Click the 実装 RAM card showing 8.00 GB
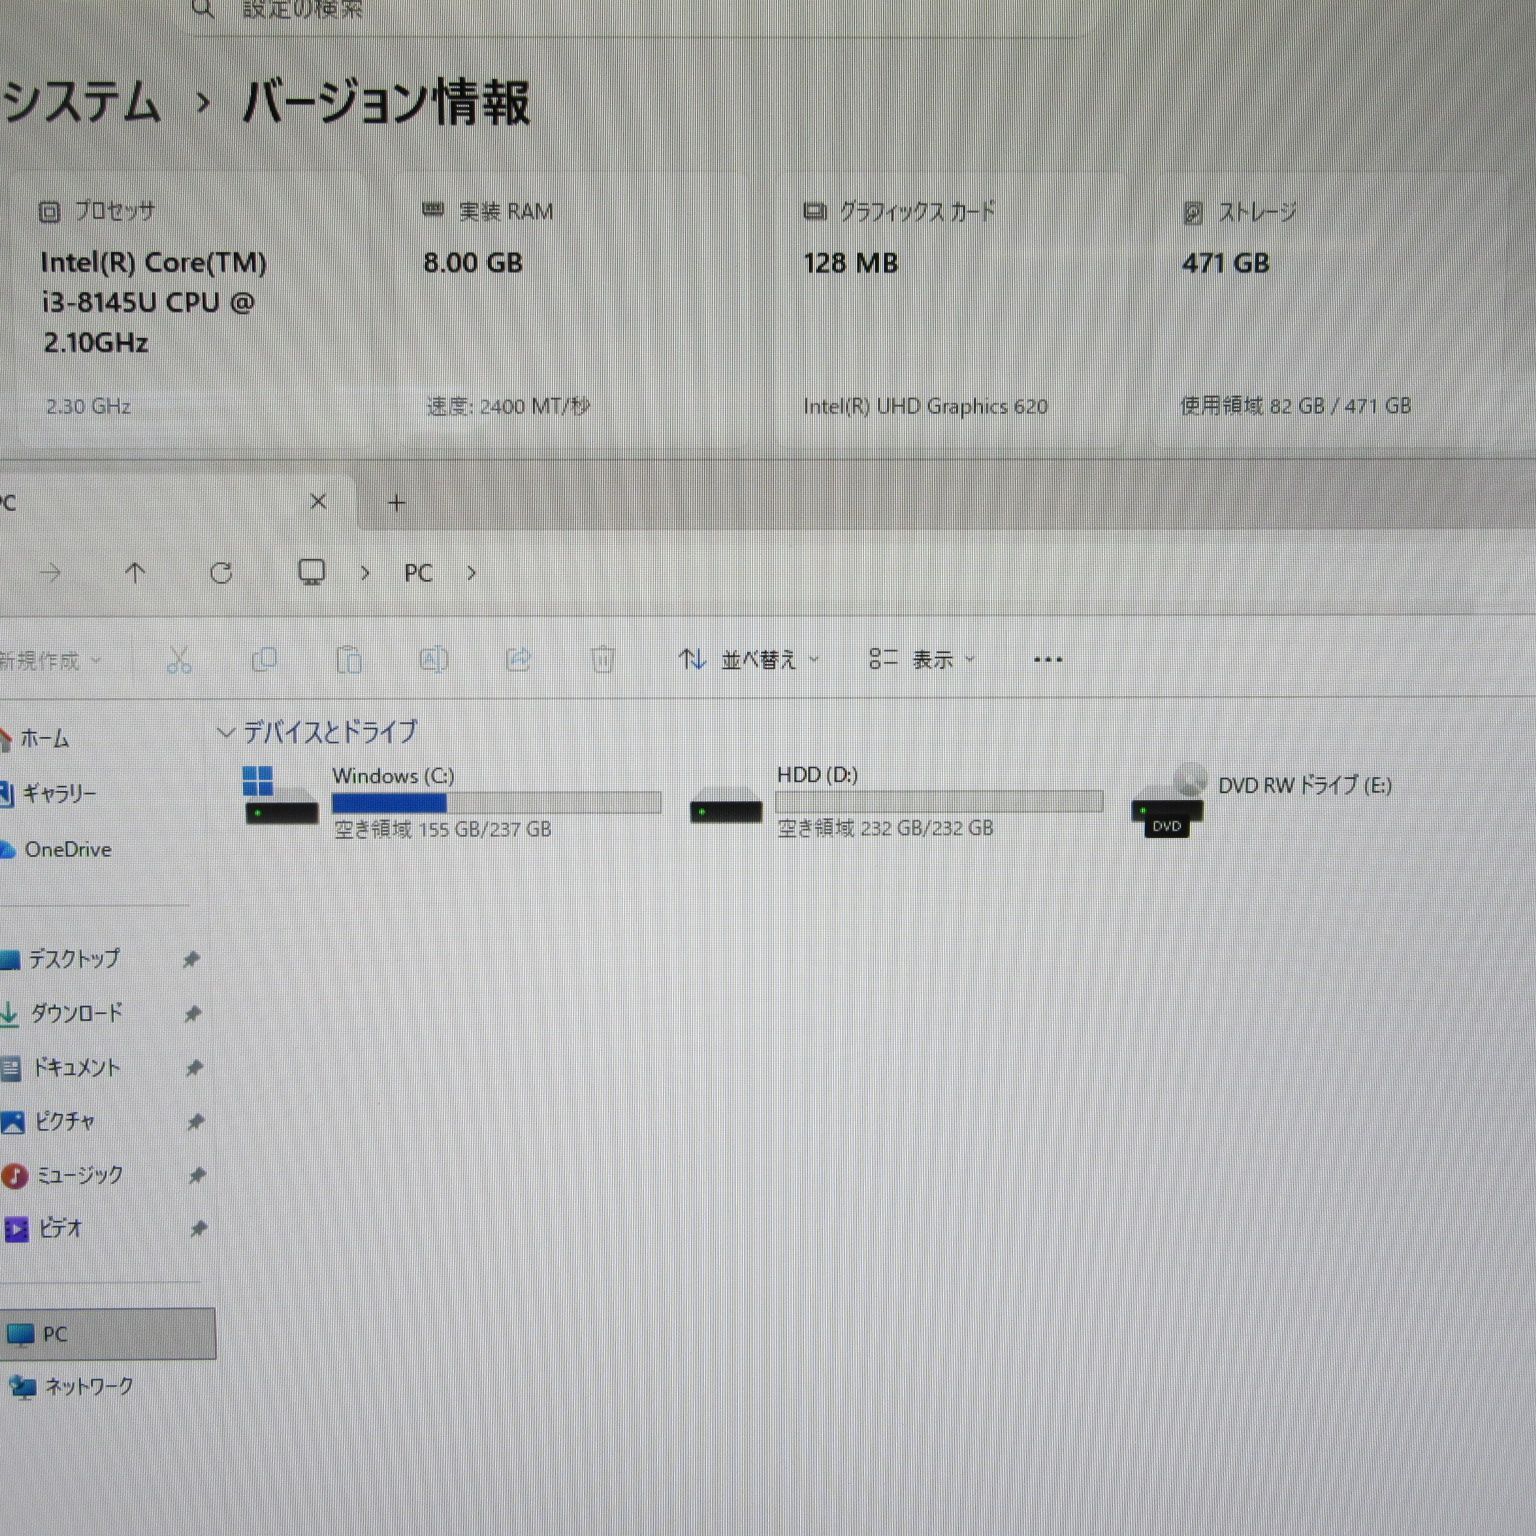This screenshot has width=1536, height=1536. pyautogui.click(x=572, y=309)
